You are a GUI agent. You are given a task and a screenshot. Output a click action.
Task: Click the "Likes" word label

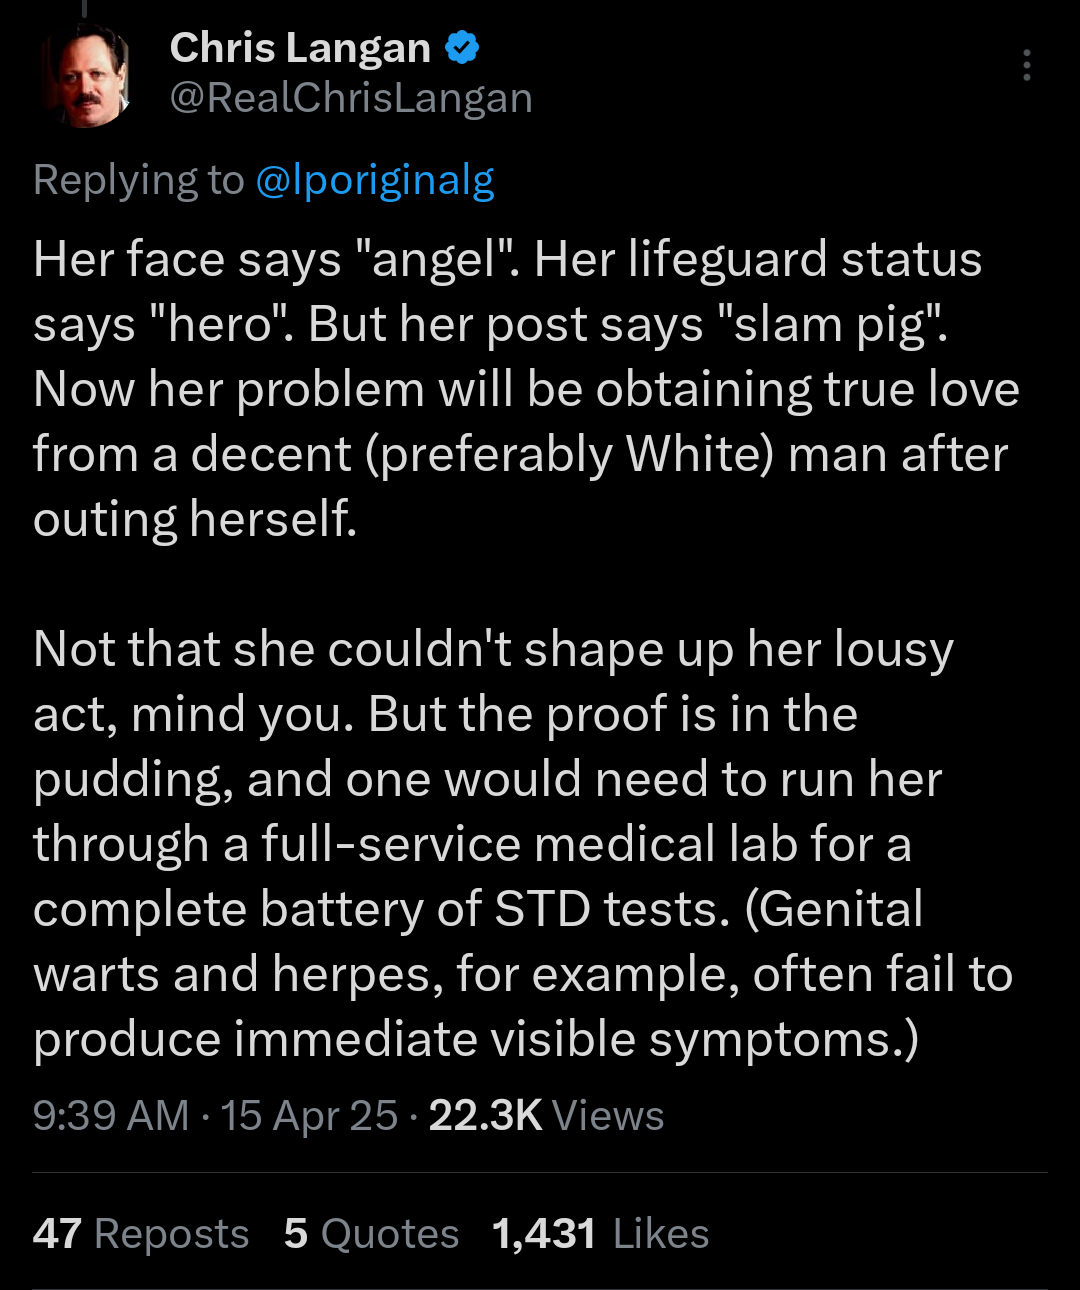(661, 1234)
